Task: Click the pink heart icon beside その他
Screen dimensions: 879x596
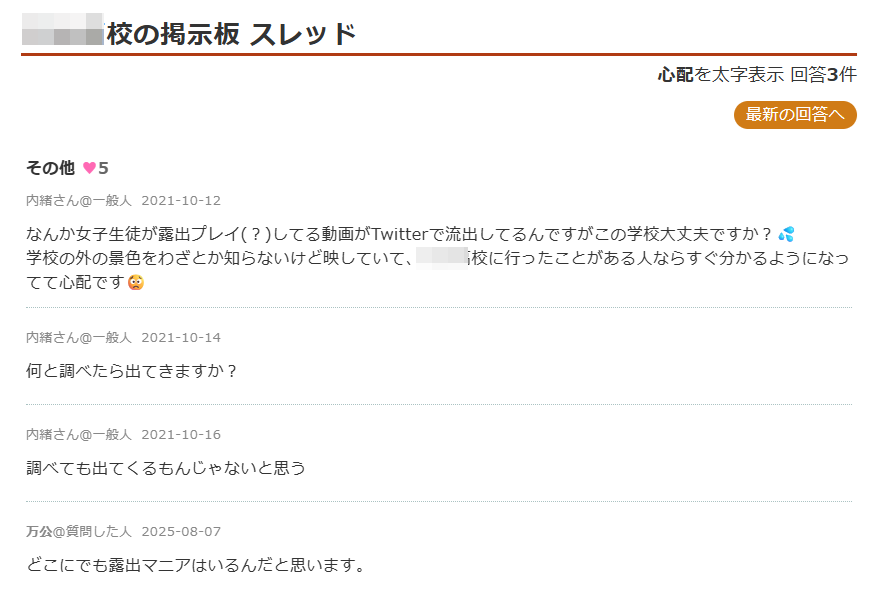Action: [x=89, y=168]
